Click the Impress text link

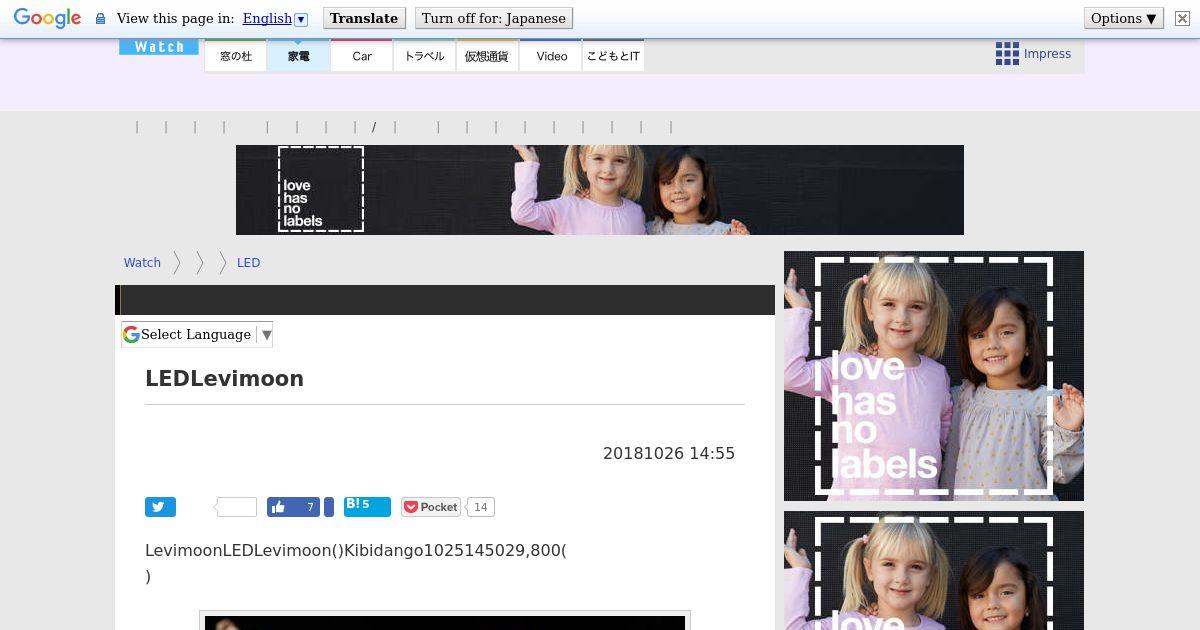pos(1047,54)
